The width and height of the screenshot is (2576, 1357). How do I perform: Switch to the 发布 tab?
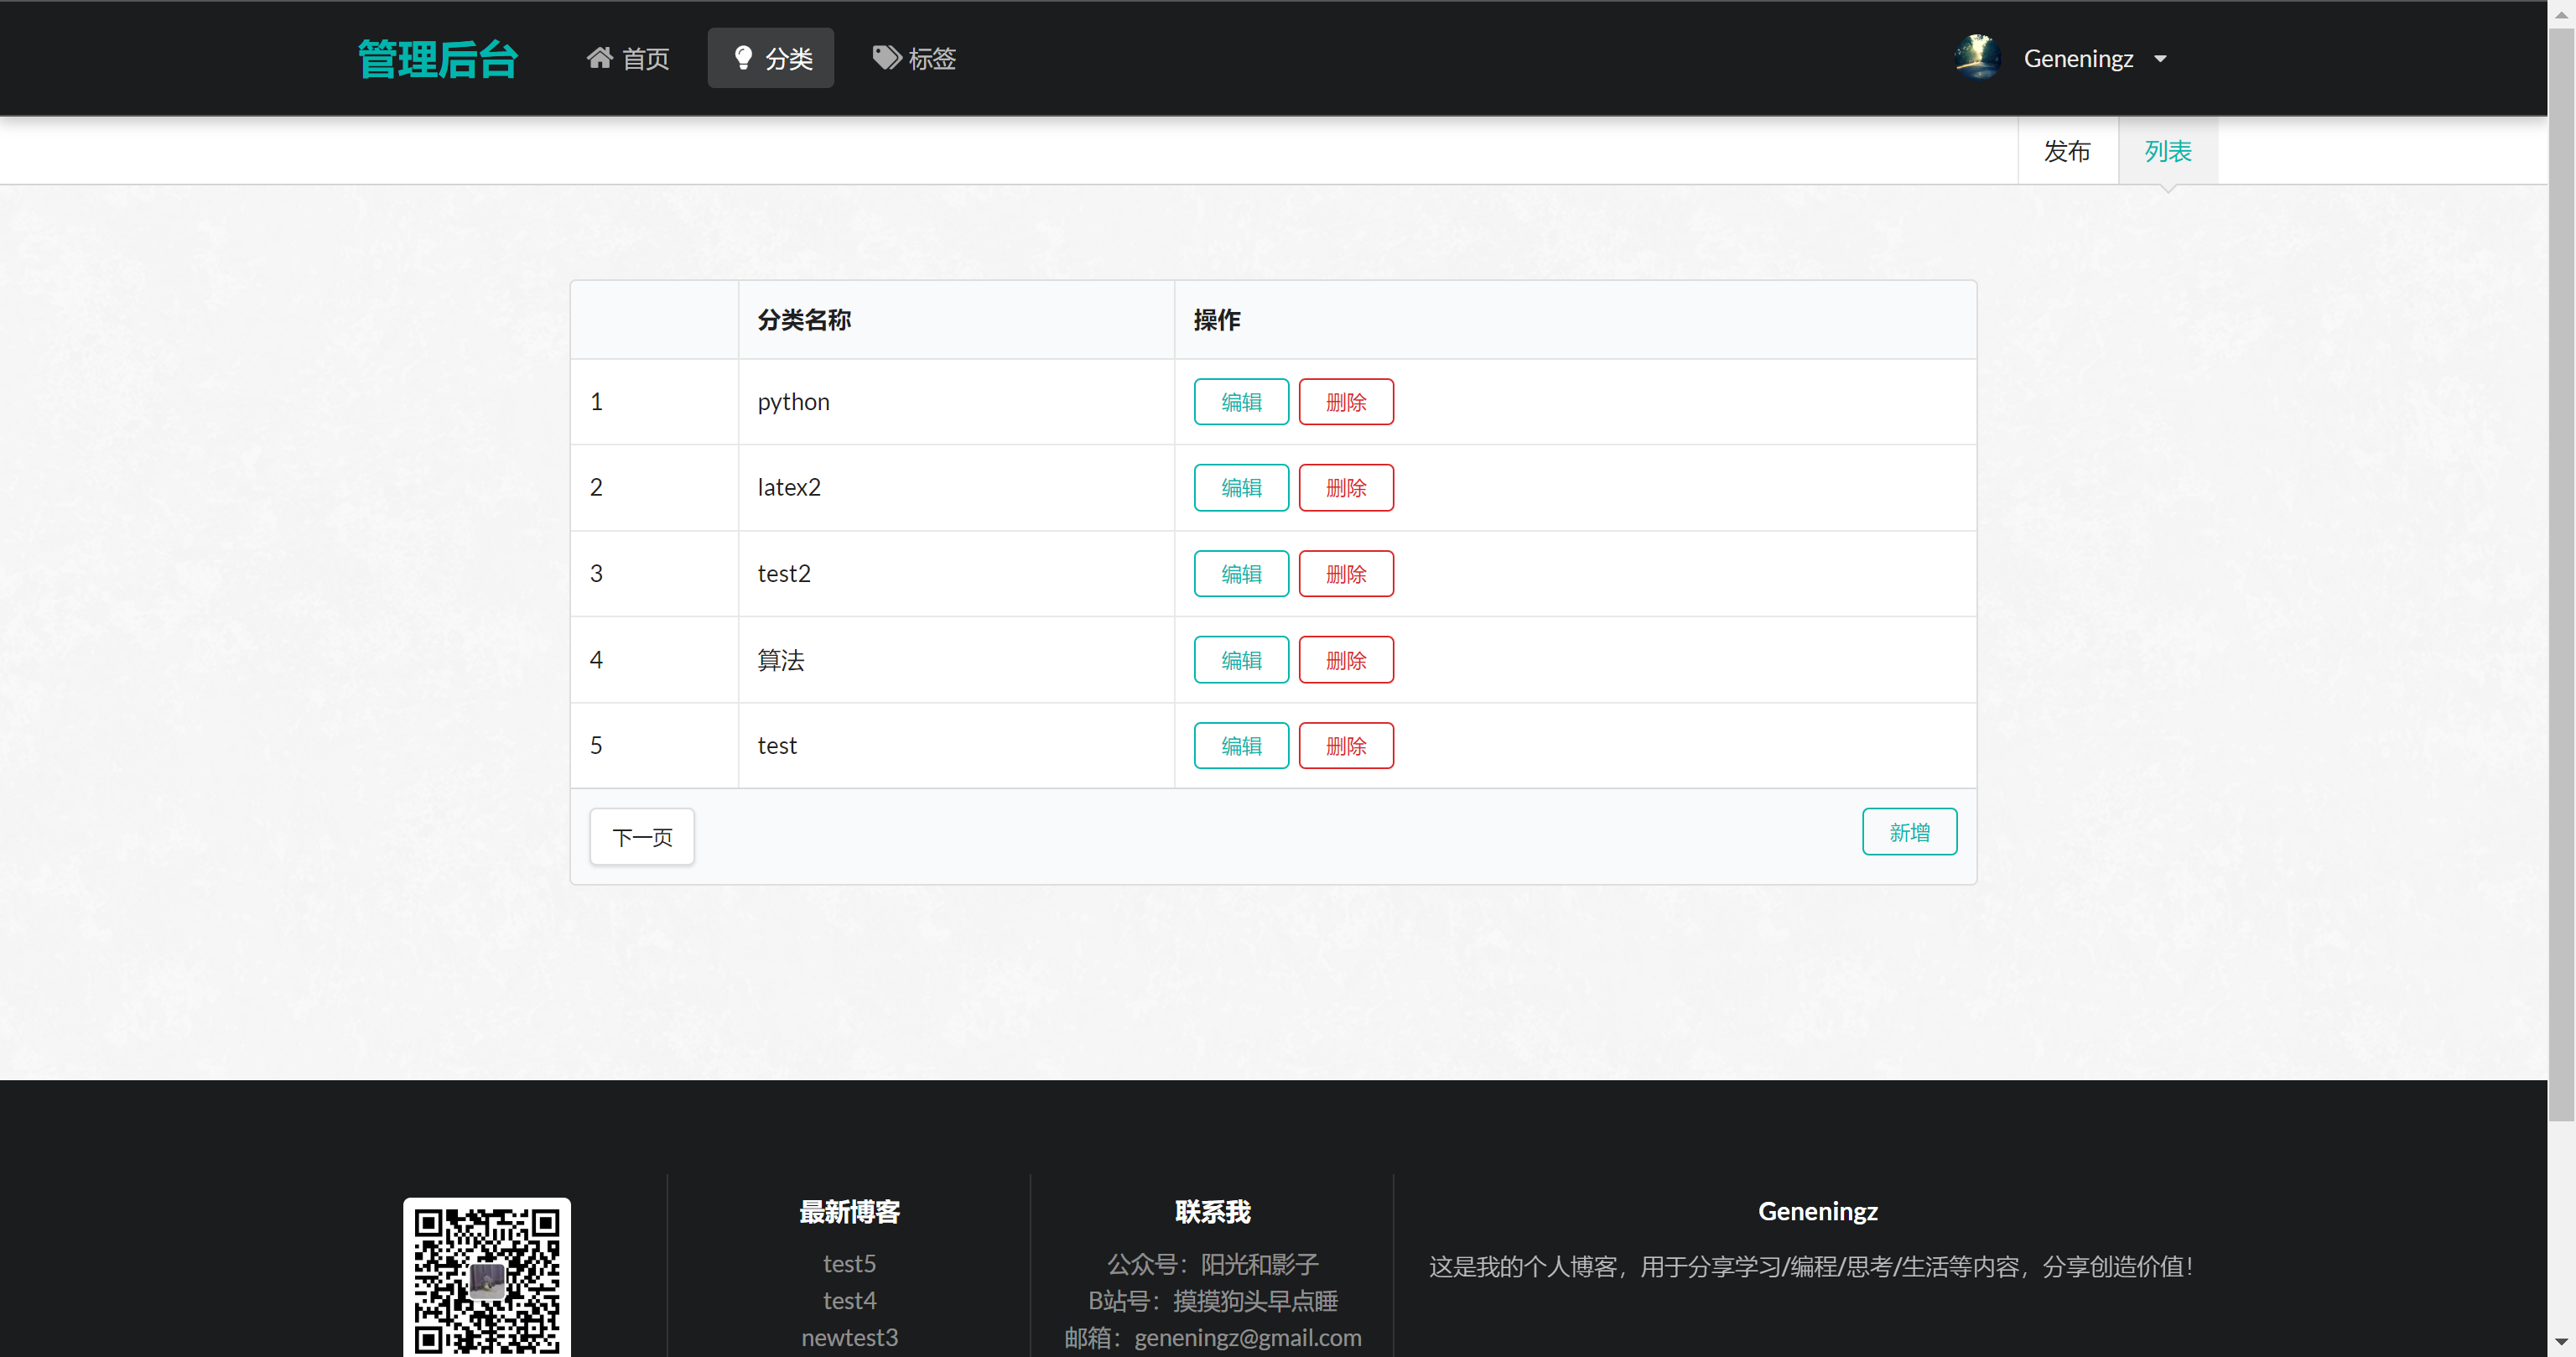(2067, 150)
